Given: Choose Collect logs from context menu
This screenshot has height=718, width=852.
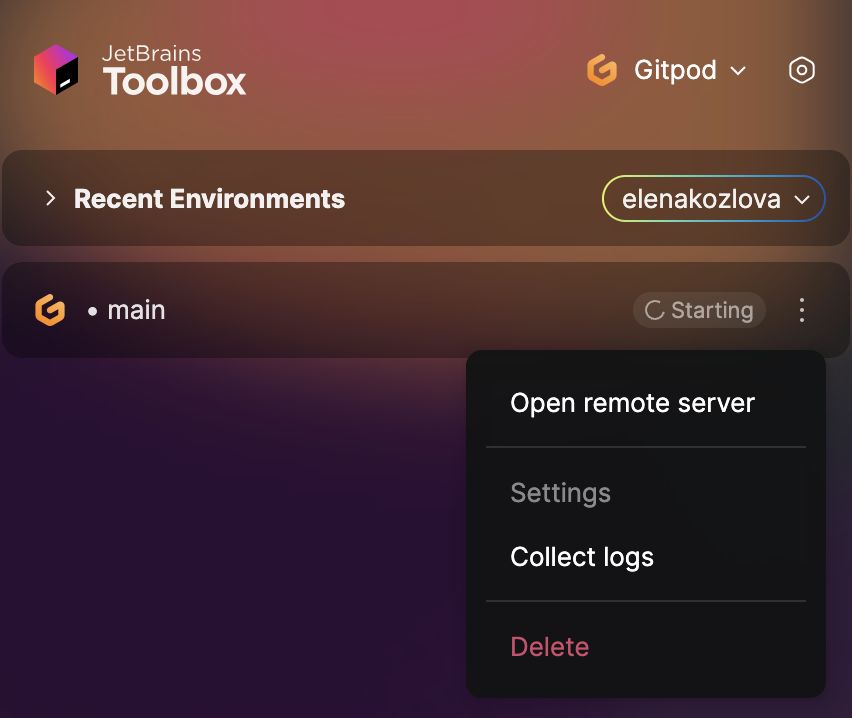Looking at the screenshot, I should tap(581, 557).
